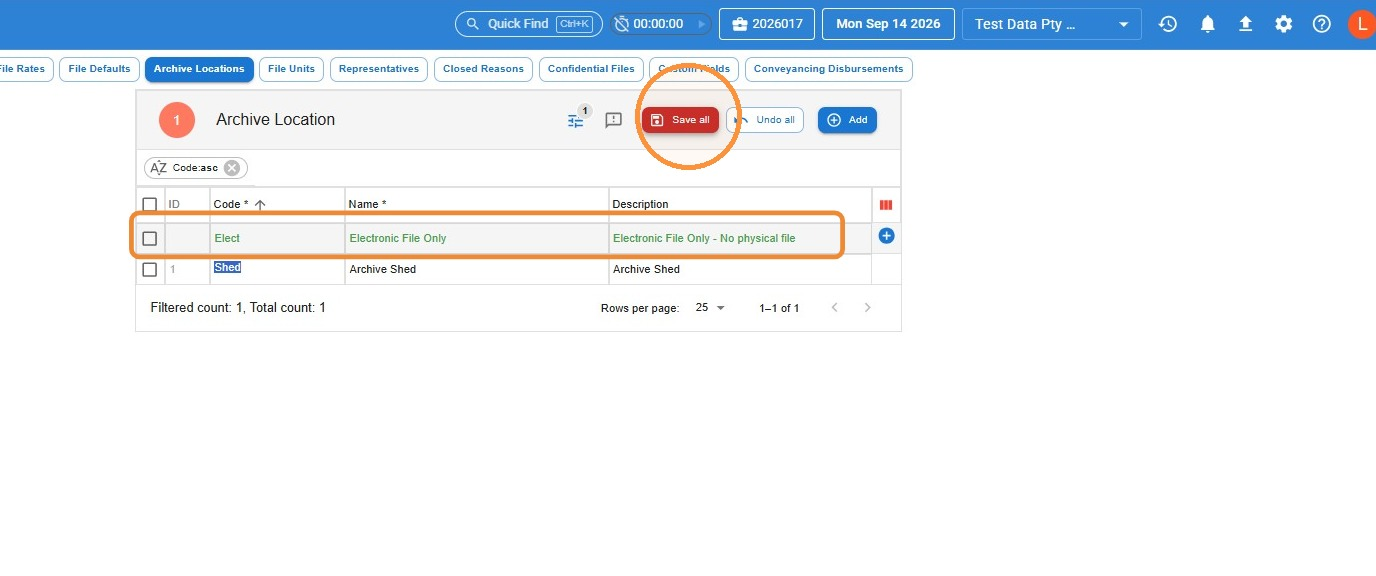Open the comment feedback icon

pyautogui.click(x=614, y=120)
